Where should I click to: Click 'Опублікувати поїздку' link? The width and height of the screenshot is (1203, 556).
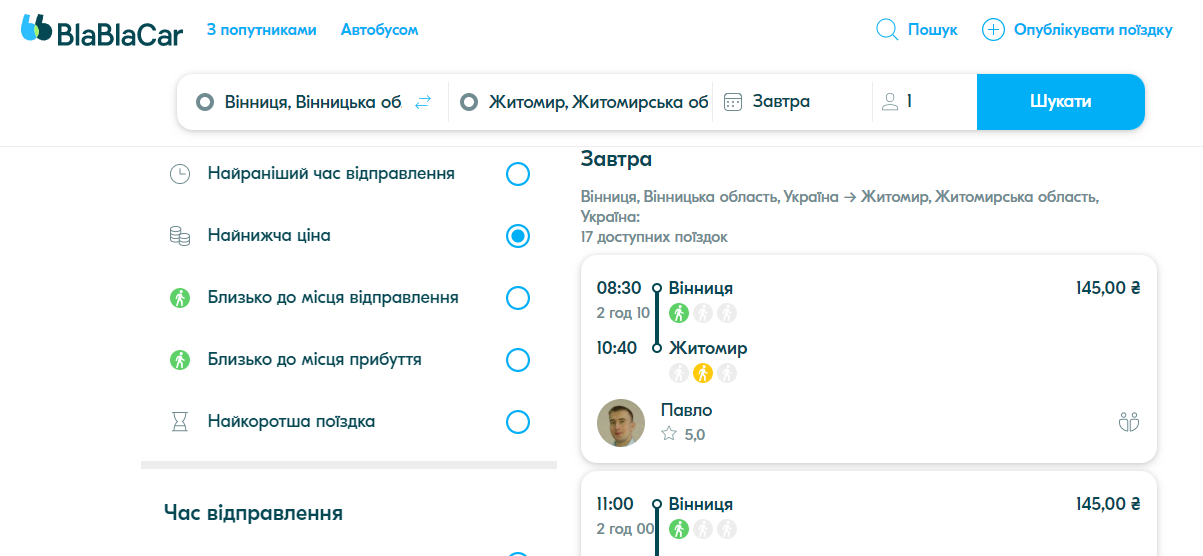pyautogui.click(x=1092, y=30)
